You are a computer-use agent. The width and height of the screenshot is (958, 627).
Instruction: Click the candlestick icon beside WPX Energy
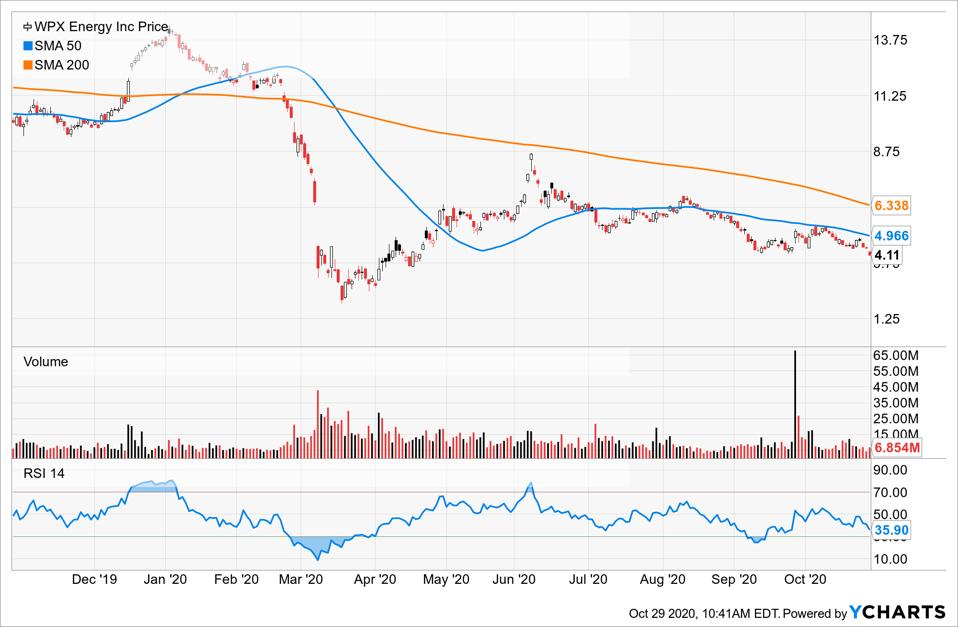pos(27,27)
